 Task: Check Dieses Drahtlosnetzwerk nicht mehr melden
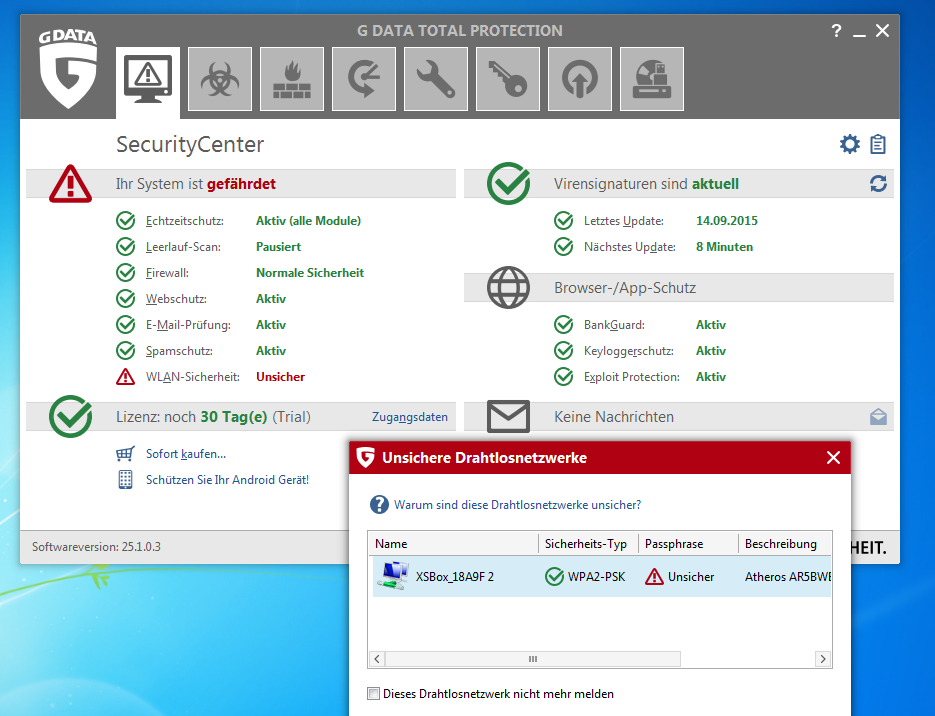(373, 693)
